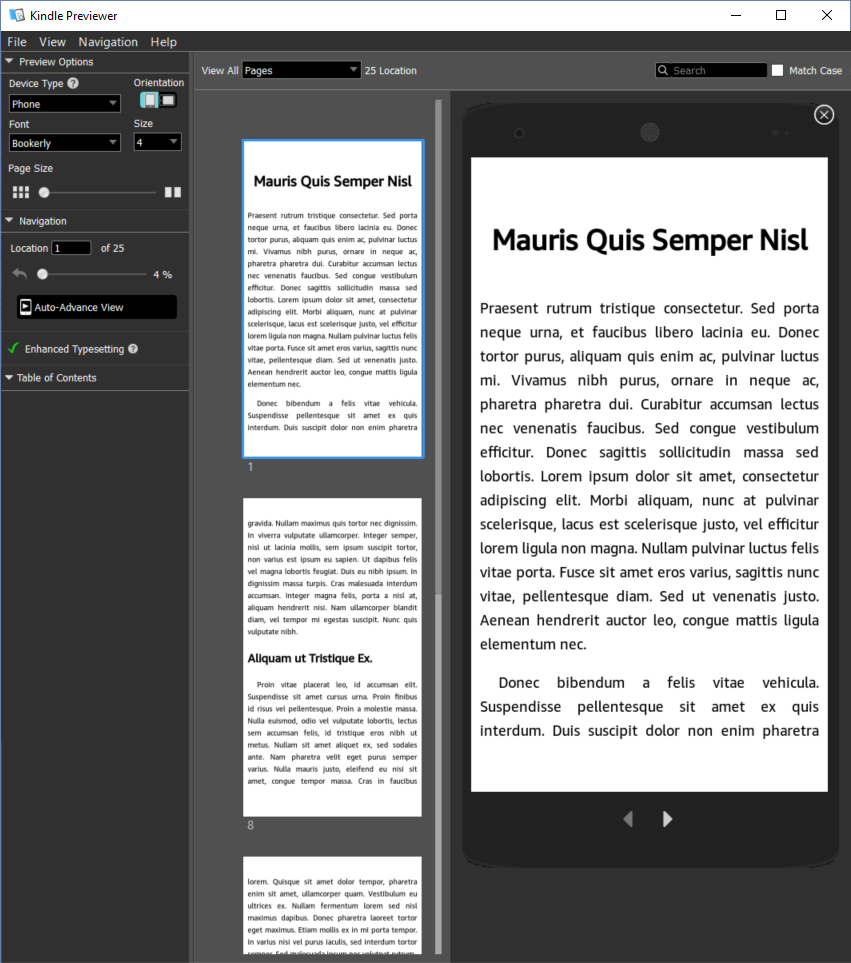The height and width of the screenshot is (963, 851).
Task: Click the large two-page size icon
Action: click(173, 192)
